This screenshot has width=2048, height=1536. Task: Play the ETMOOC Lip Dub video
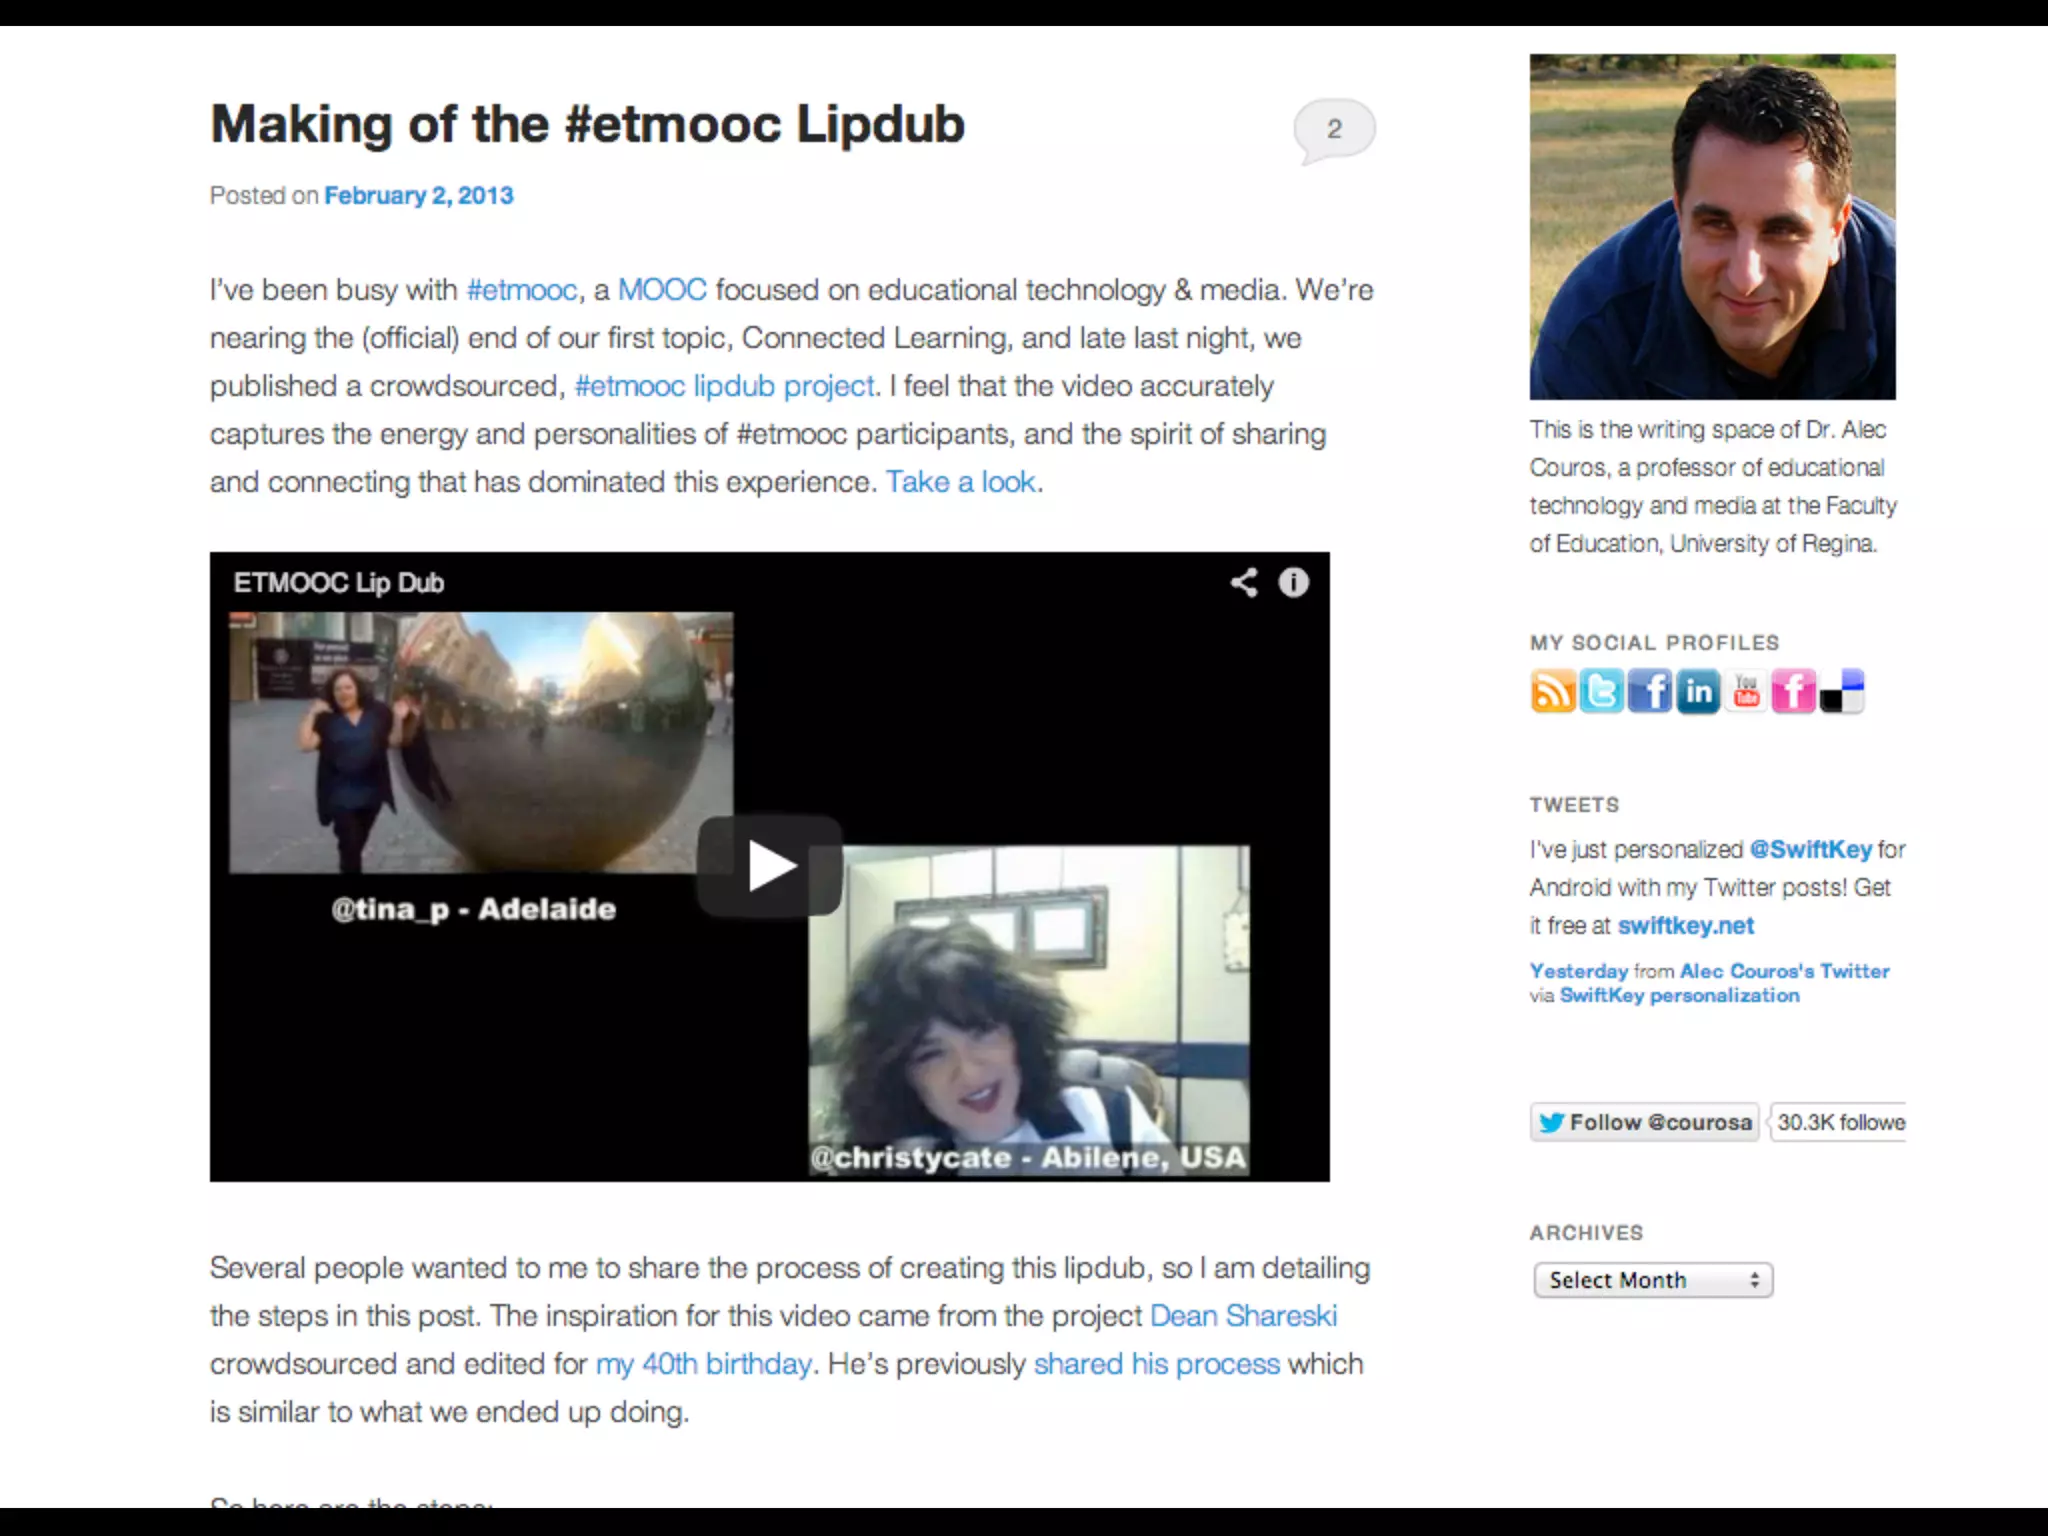(770, 866)
